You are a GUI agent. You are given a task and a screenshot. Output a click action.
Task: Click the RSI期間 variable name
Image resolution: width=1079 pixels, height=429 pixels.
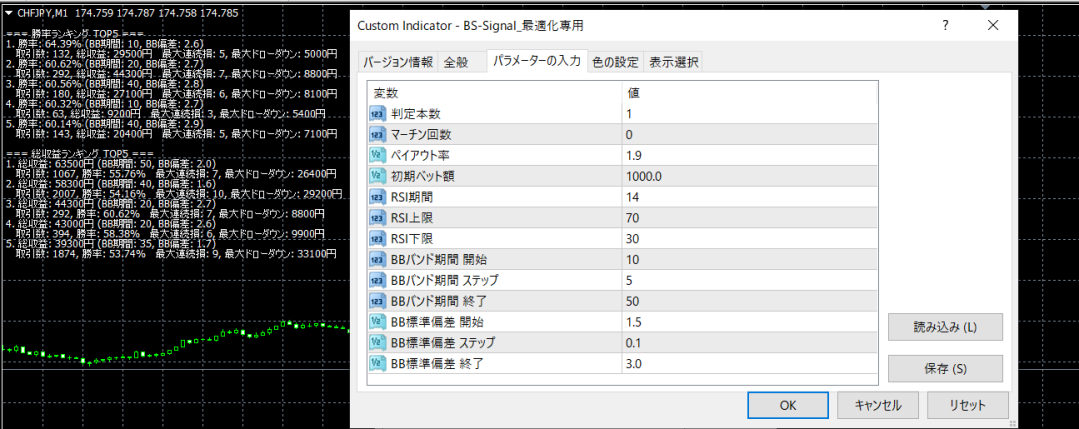click(x=412, y=197)
